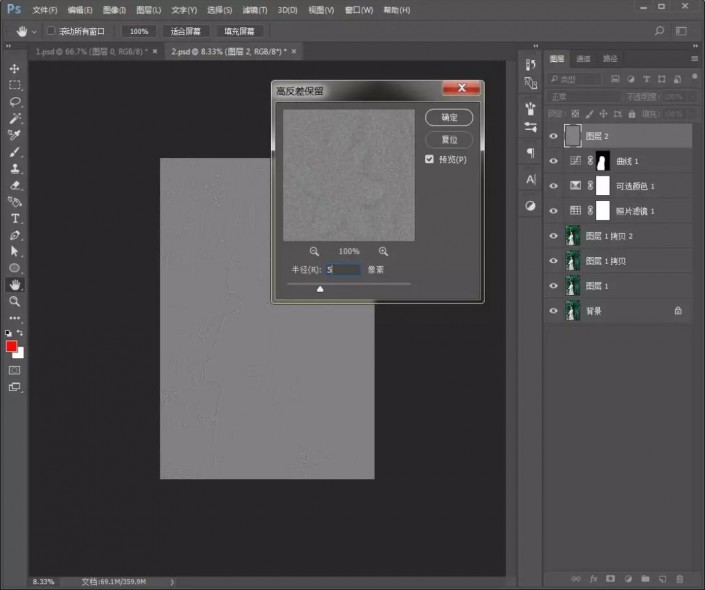Click the 确定 button in dialog
Image resolution: width=705 pixels, height=590 pixels.
click(449, 117)
